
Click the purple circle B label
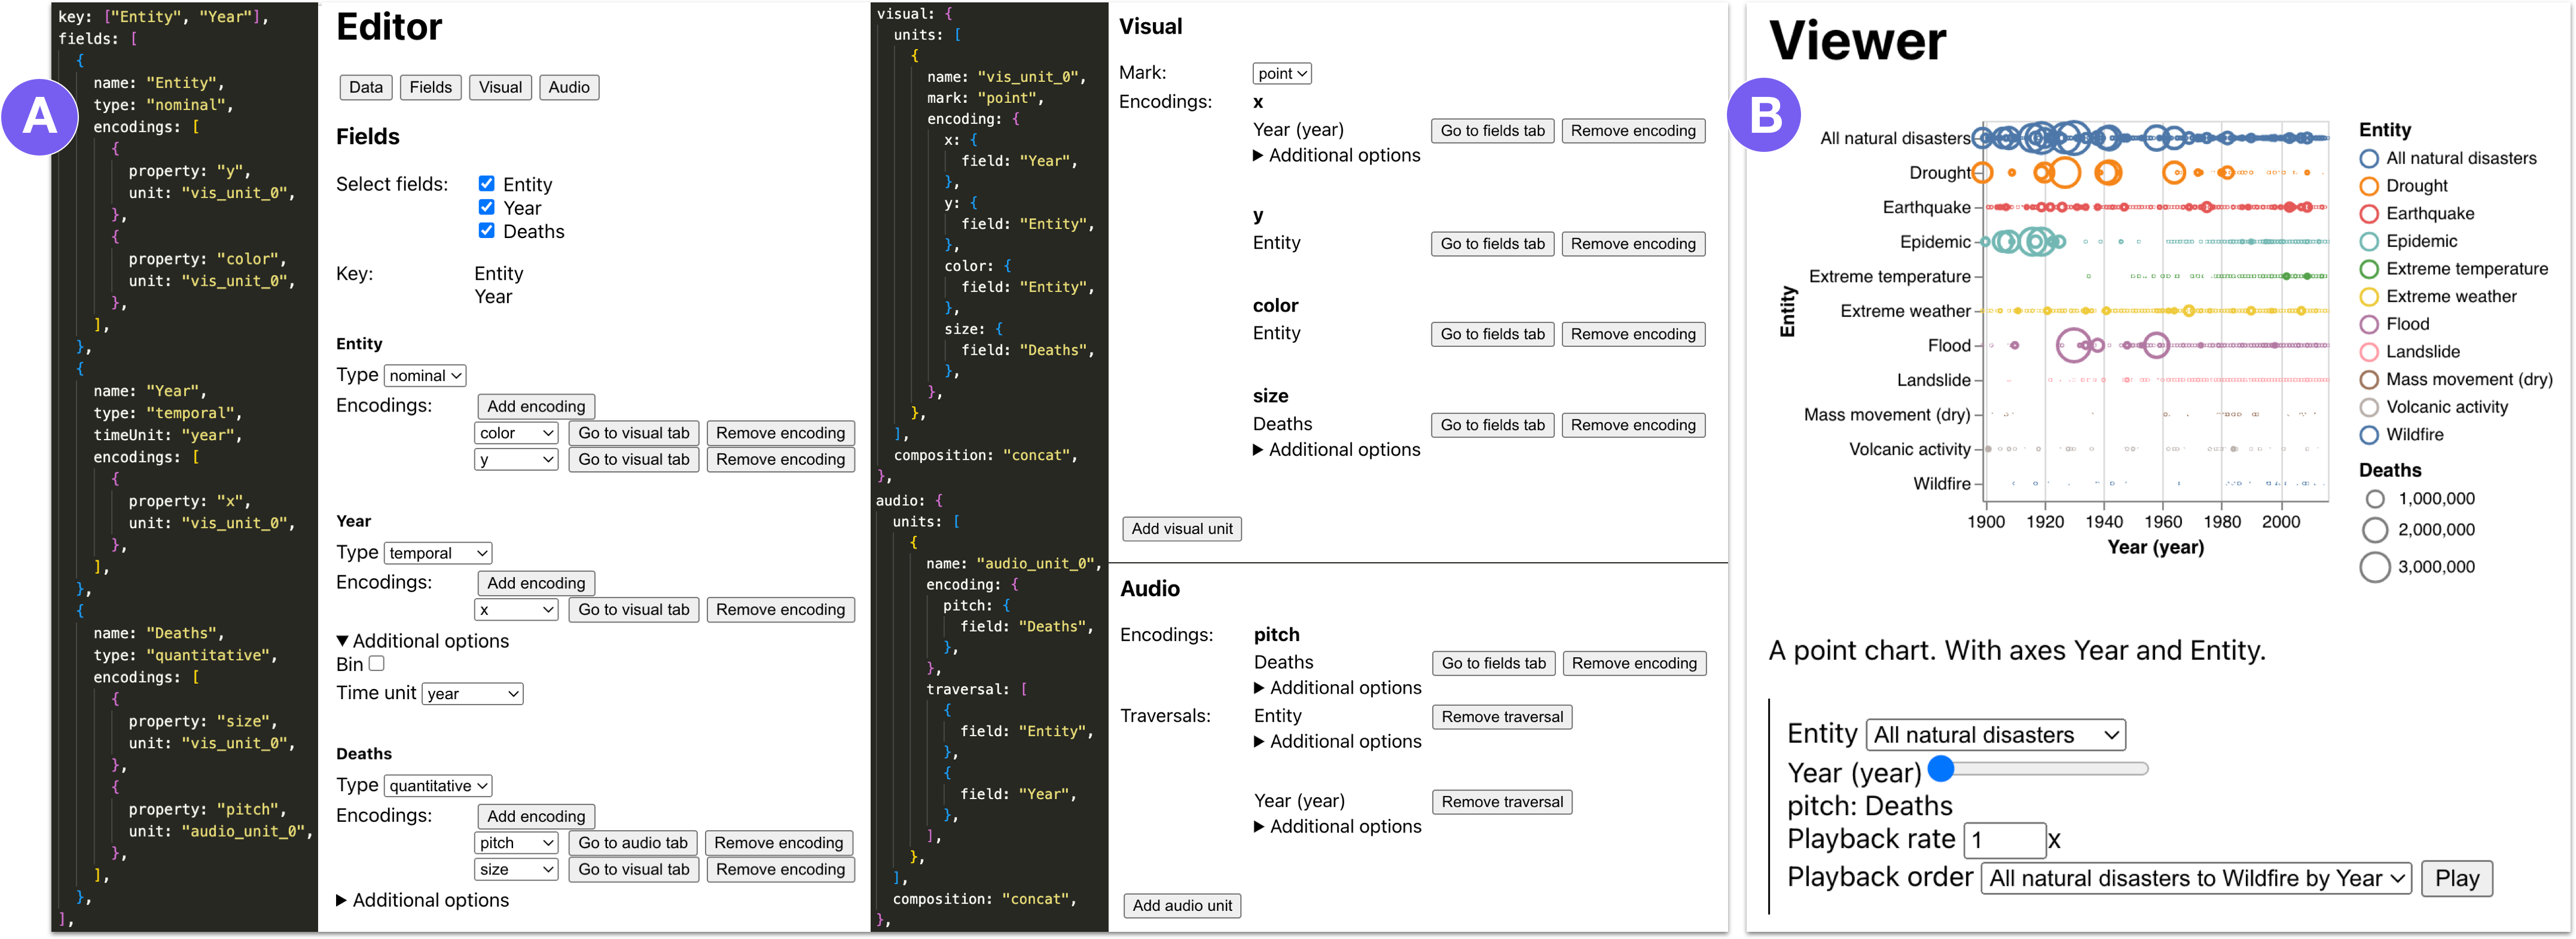[x=1765, y=115]
